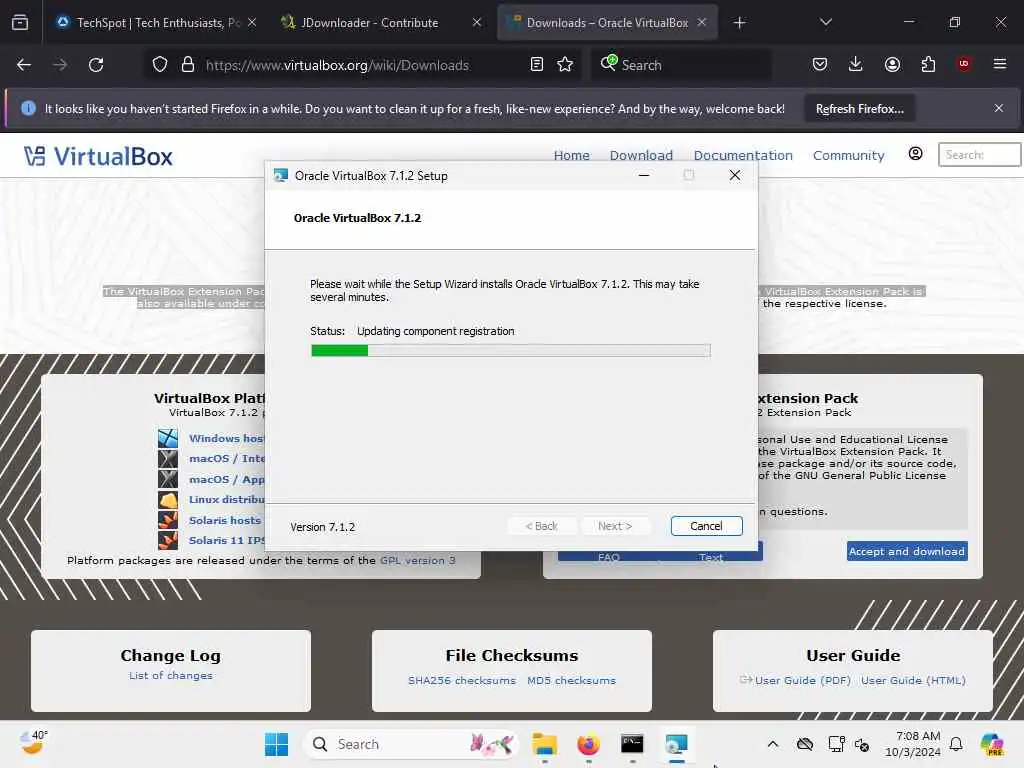The width and height of the screenshot is (1024, 768).
Task: Click Cancel in the Setup wizard
Action: click(x=706, y=526)
